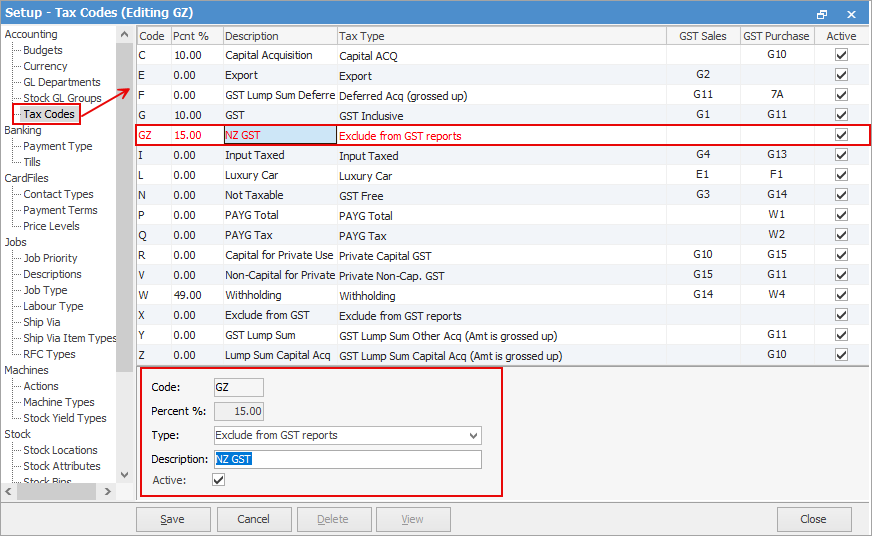Click the tree vertical scrollbar thumb
This screenshot has height=536, width=872.
pyautogui.click(x=124, y=207)
